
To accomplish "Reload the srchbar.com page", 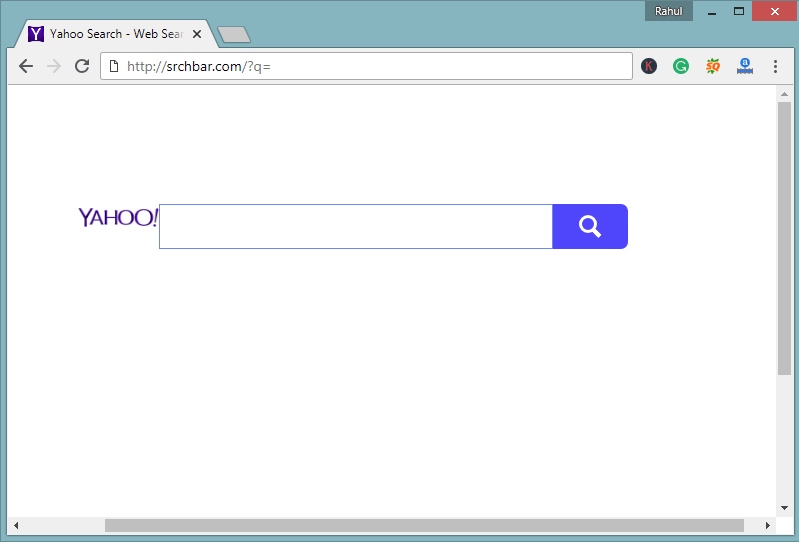I will 82,66.
